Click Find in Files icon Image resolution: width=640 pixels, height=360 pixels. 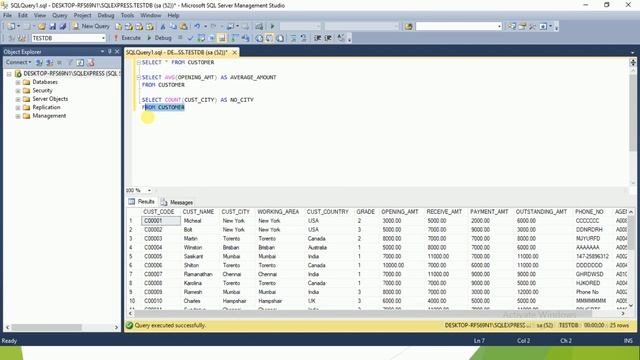pyautogui.click(x=408, y=26)
